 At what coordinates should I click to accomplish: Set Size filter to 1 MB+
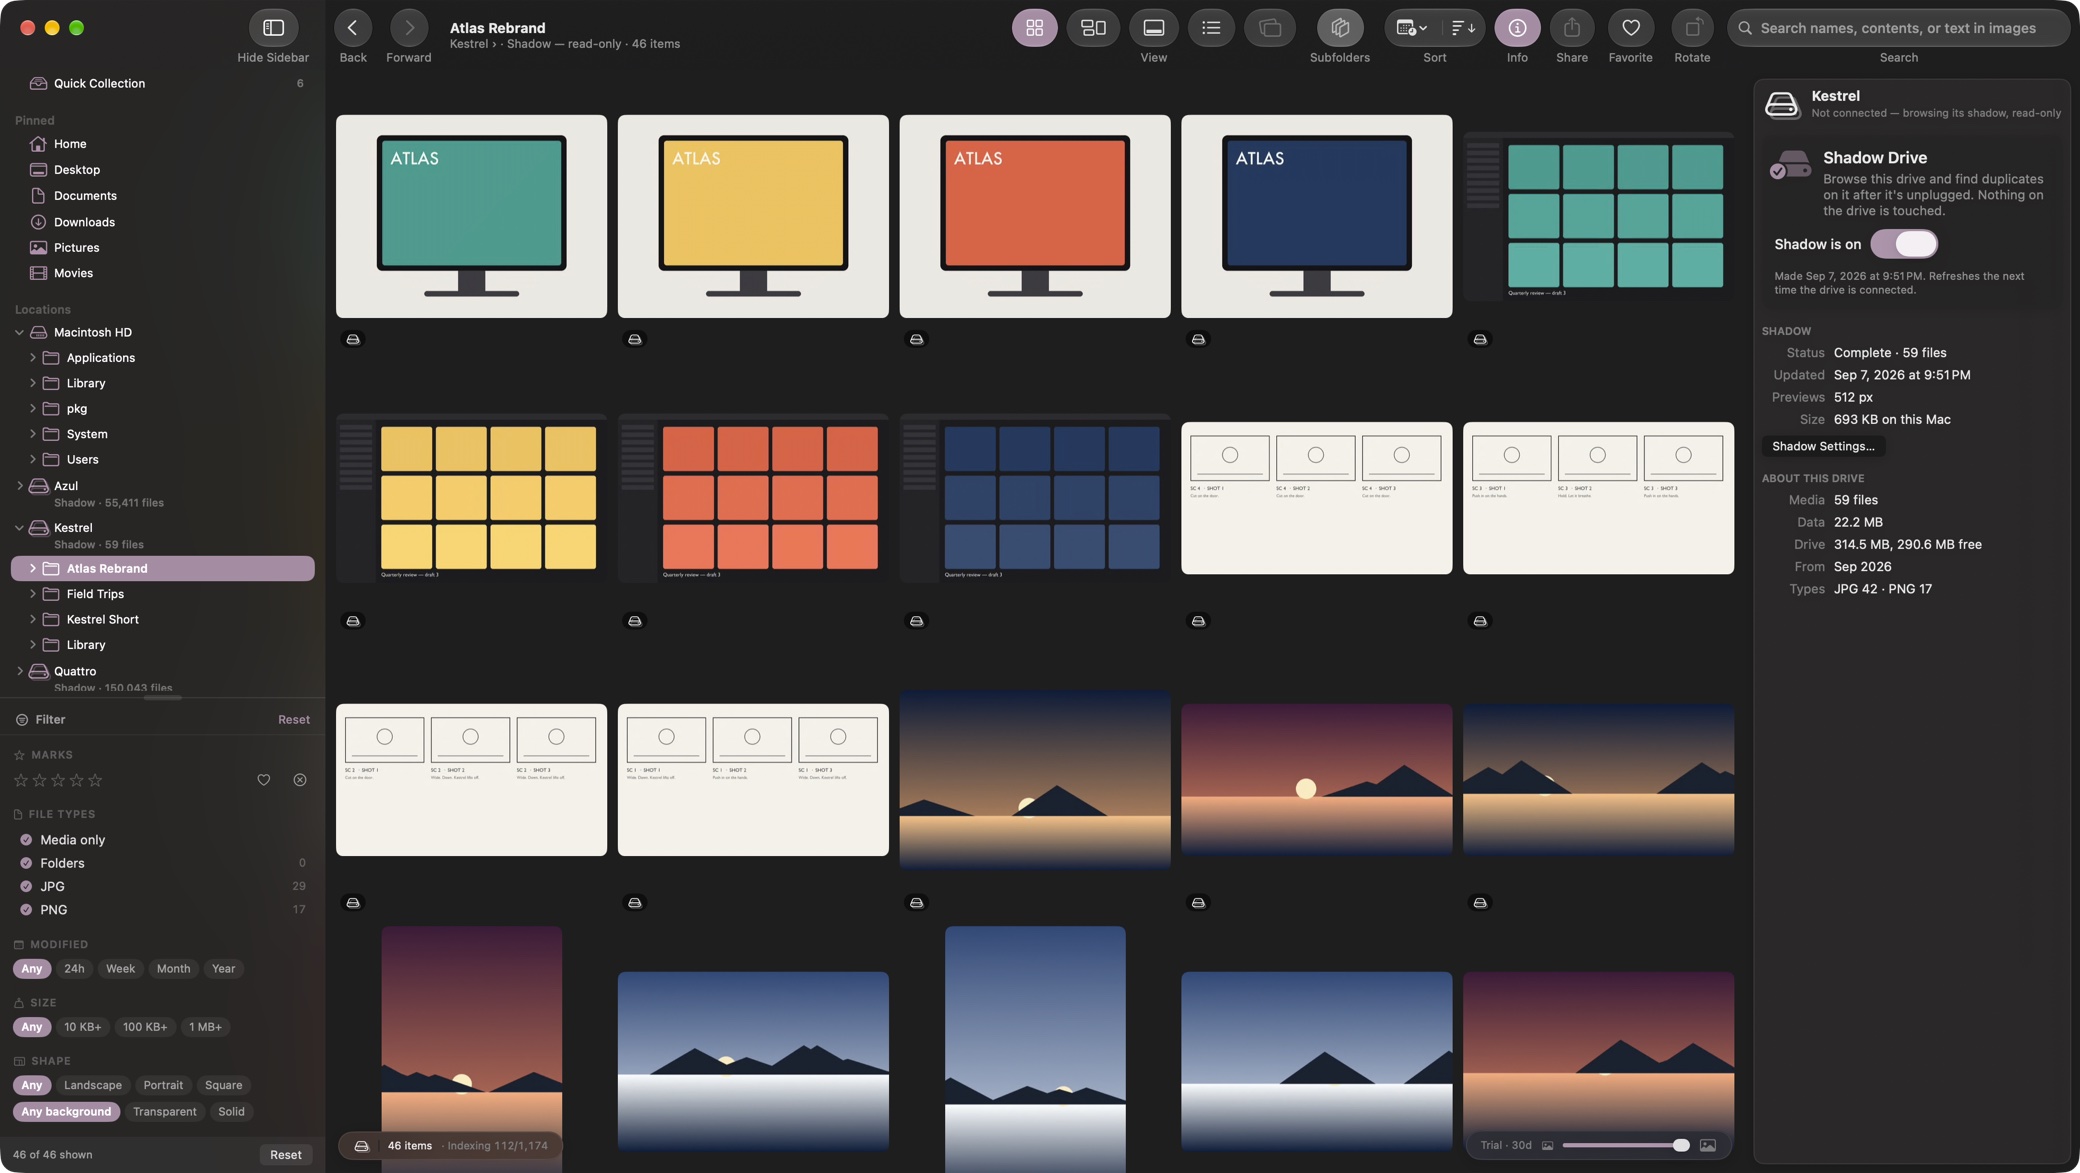point(205,1027)
